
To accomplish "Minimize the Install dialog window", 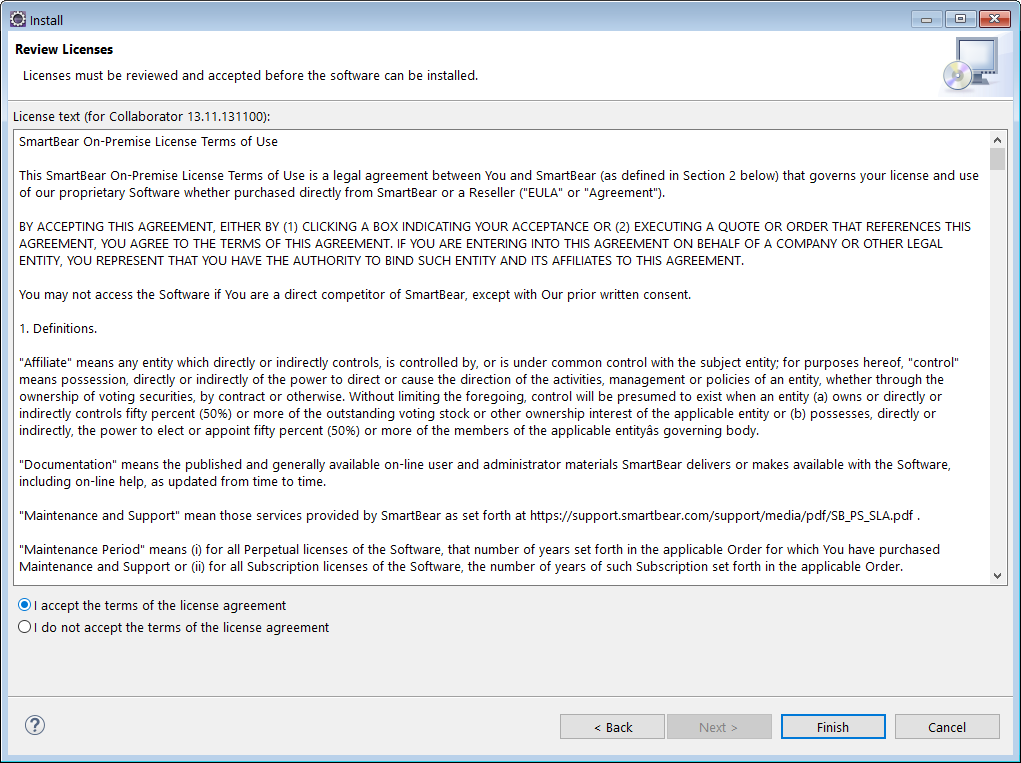I will click(927, 19).
